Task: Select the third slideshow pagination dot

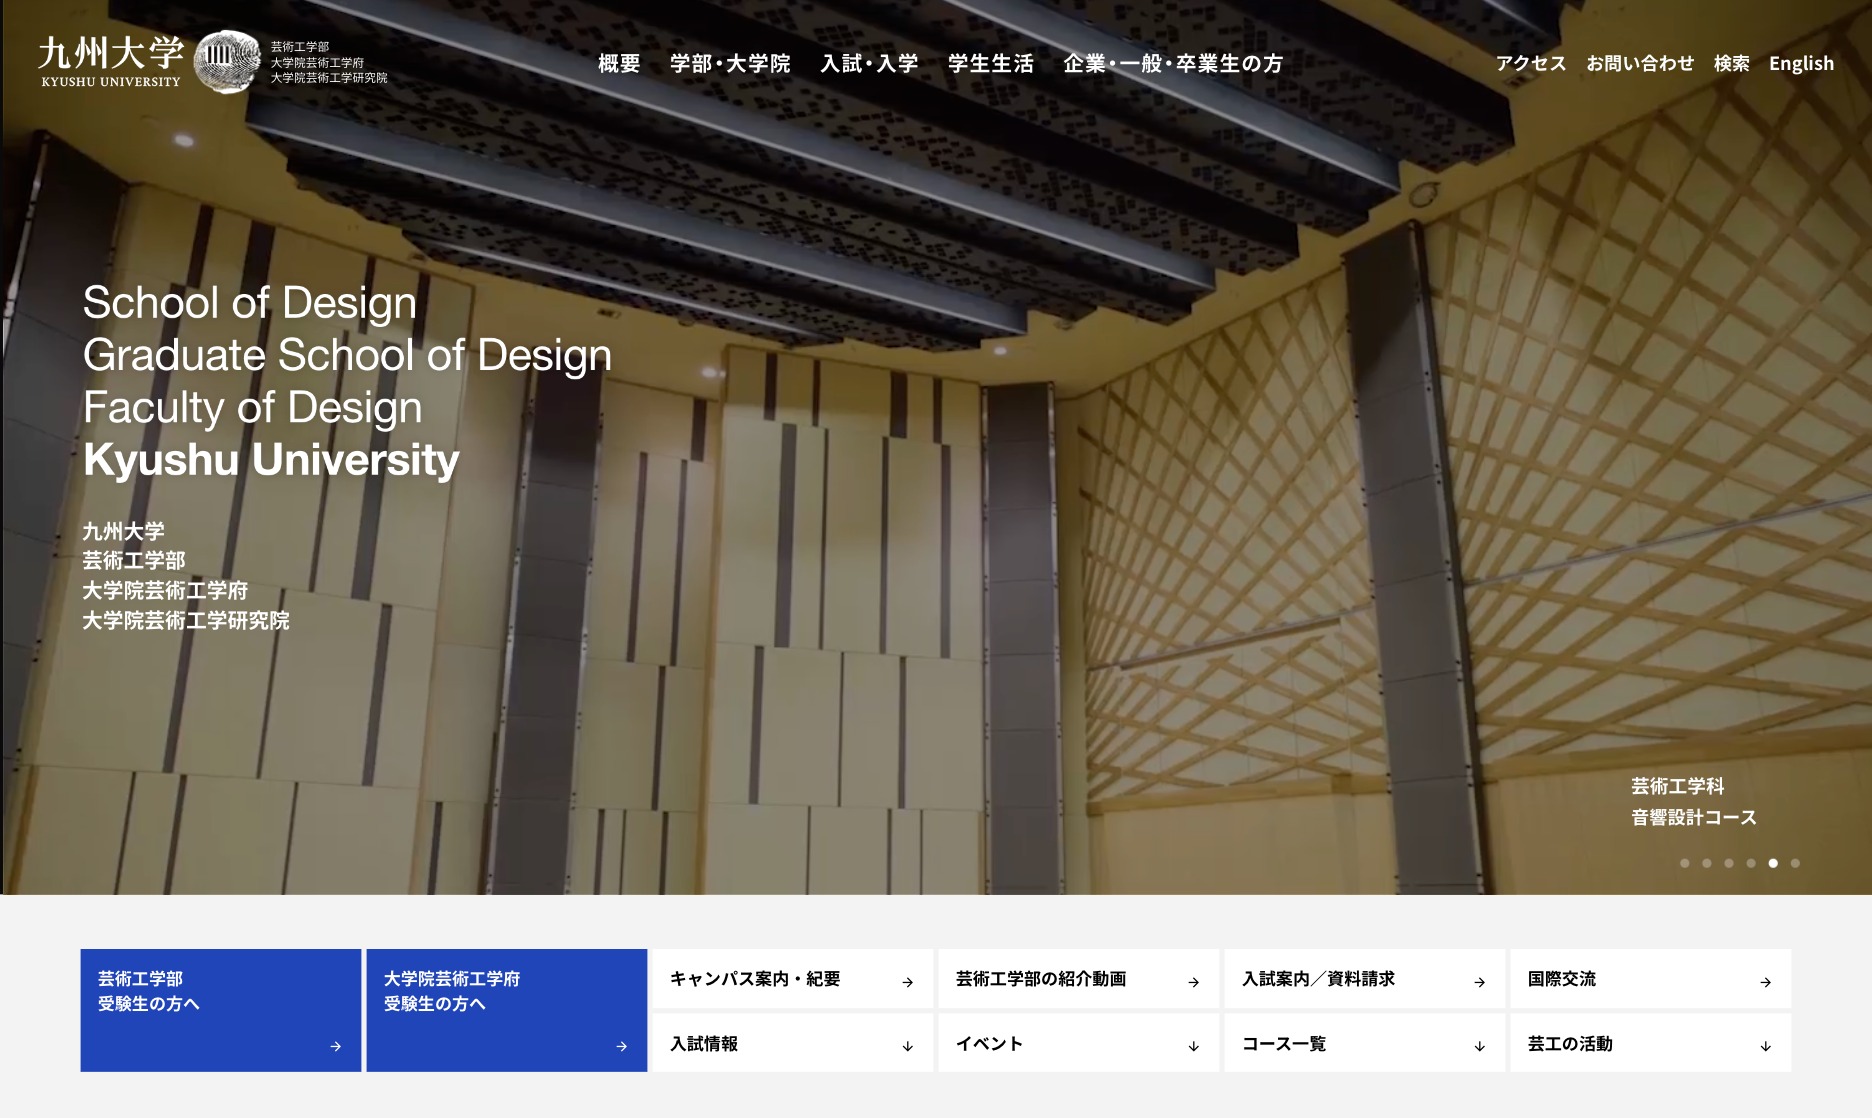Action: click(1729, 863)
